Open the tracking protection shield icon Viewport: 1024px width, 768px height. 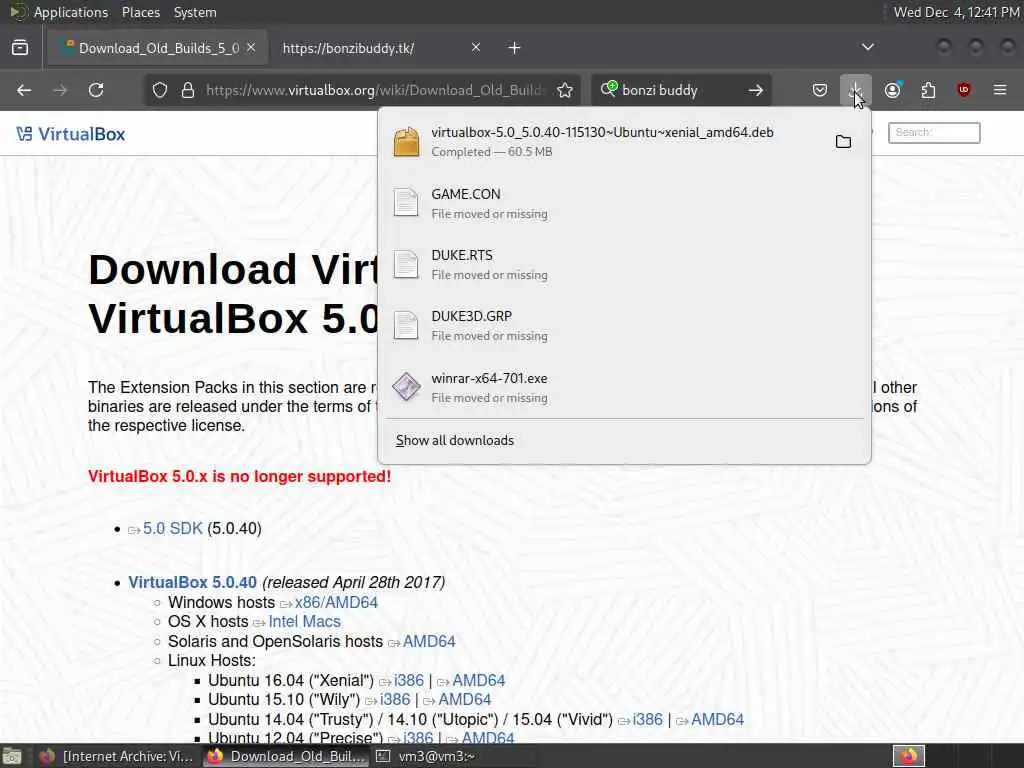(x=159, y=90)
